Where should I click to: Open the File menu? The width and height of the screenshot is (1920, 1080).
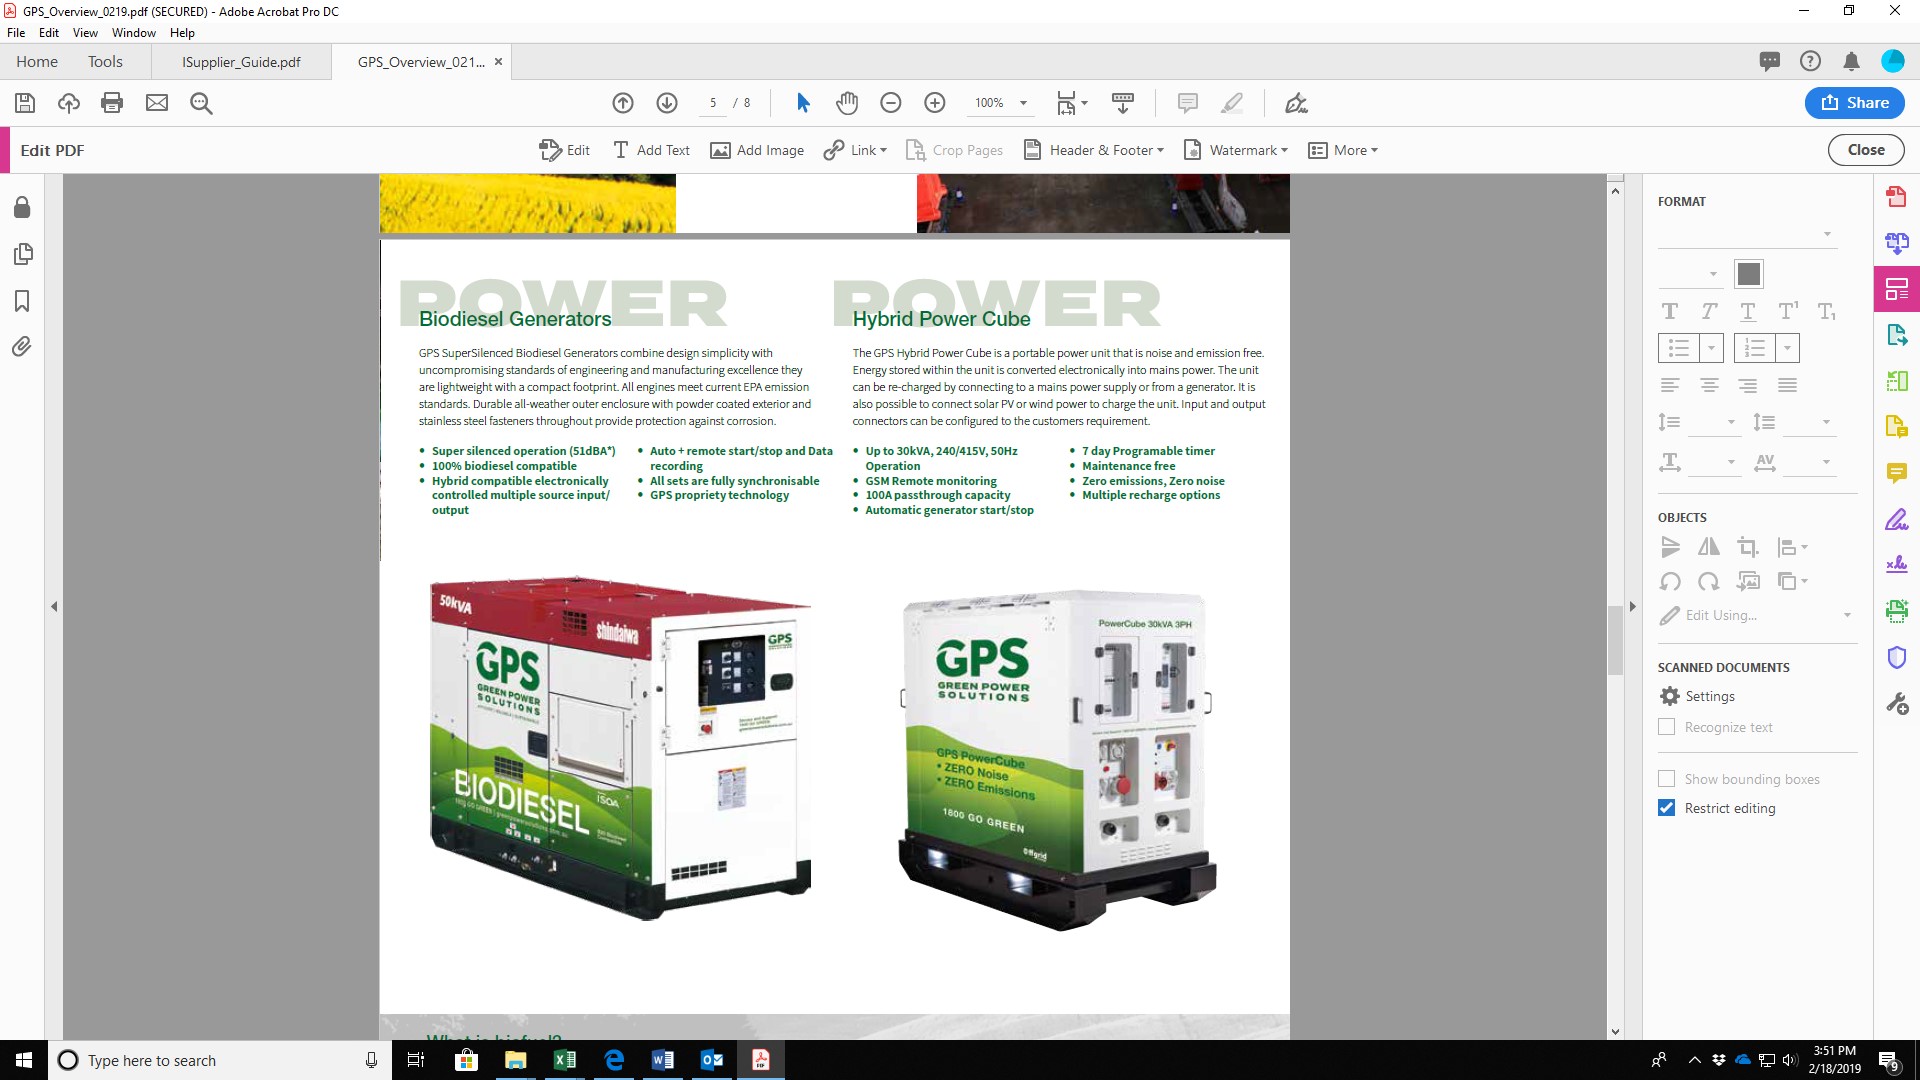(16, 33)
